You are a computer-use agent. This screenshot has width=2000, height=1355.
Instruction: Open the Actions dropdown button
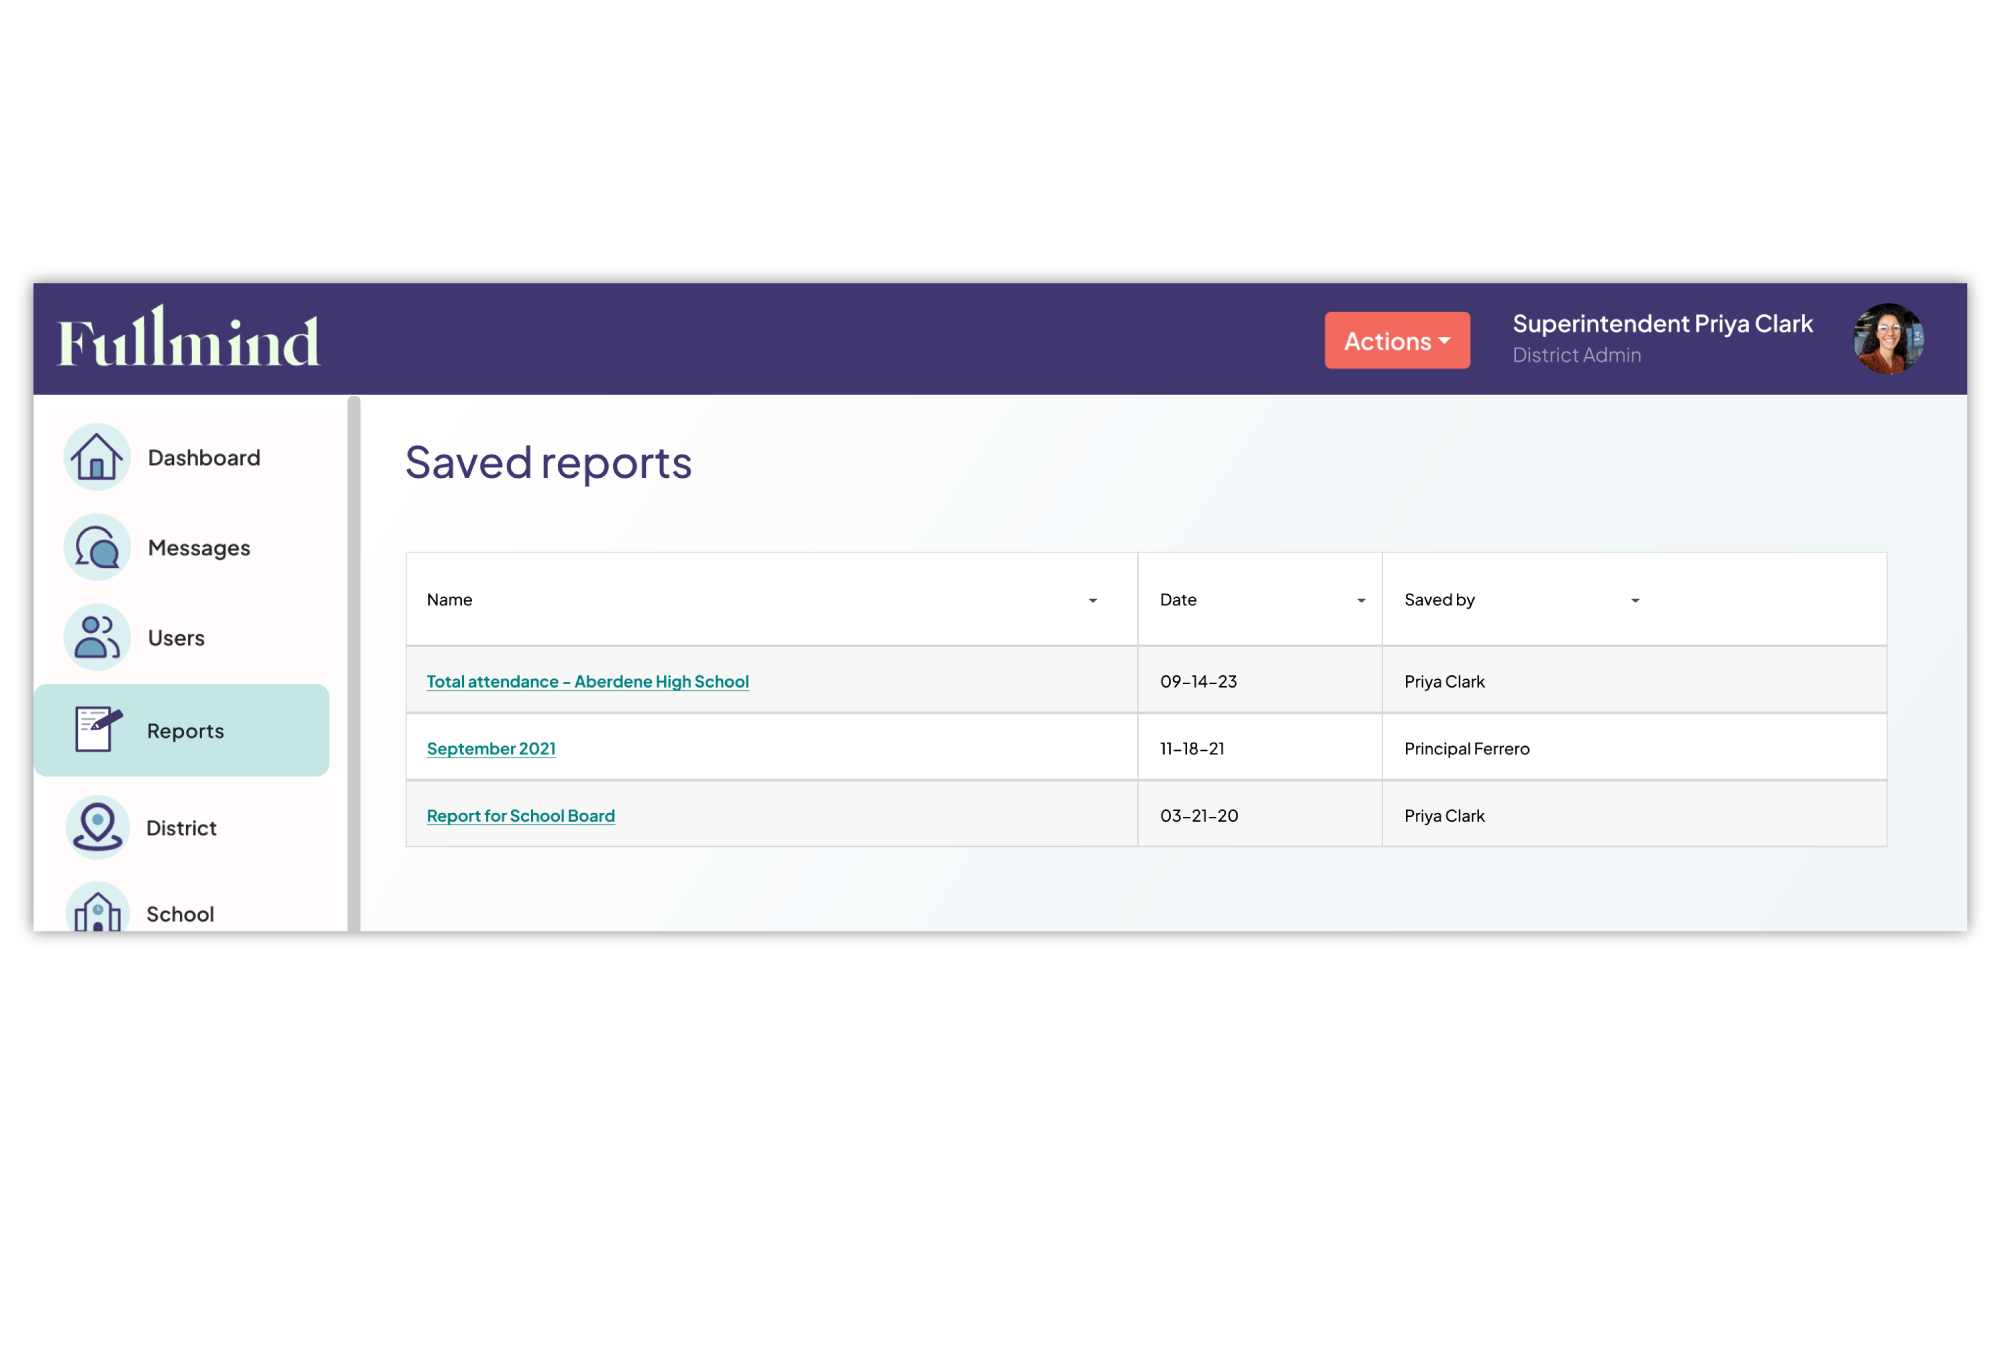1396,341
